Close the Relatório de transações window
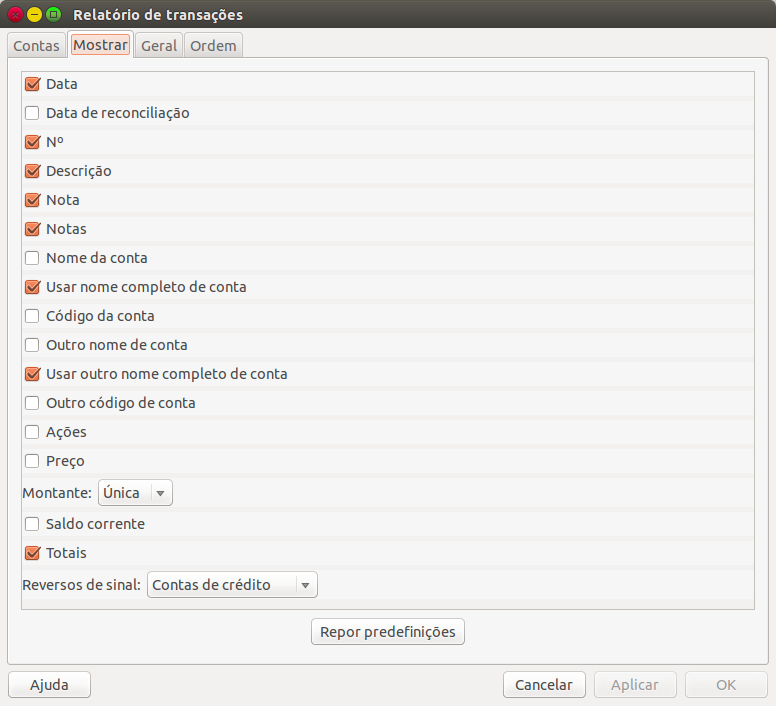The width and height of the screenshot is (776, 706). click(15, 15)
